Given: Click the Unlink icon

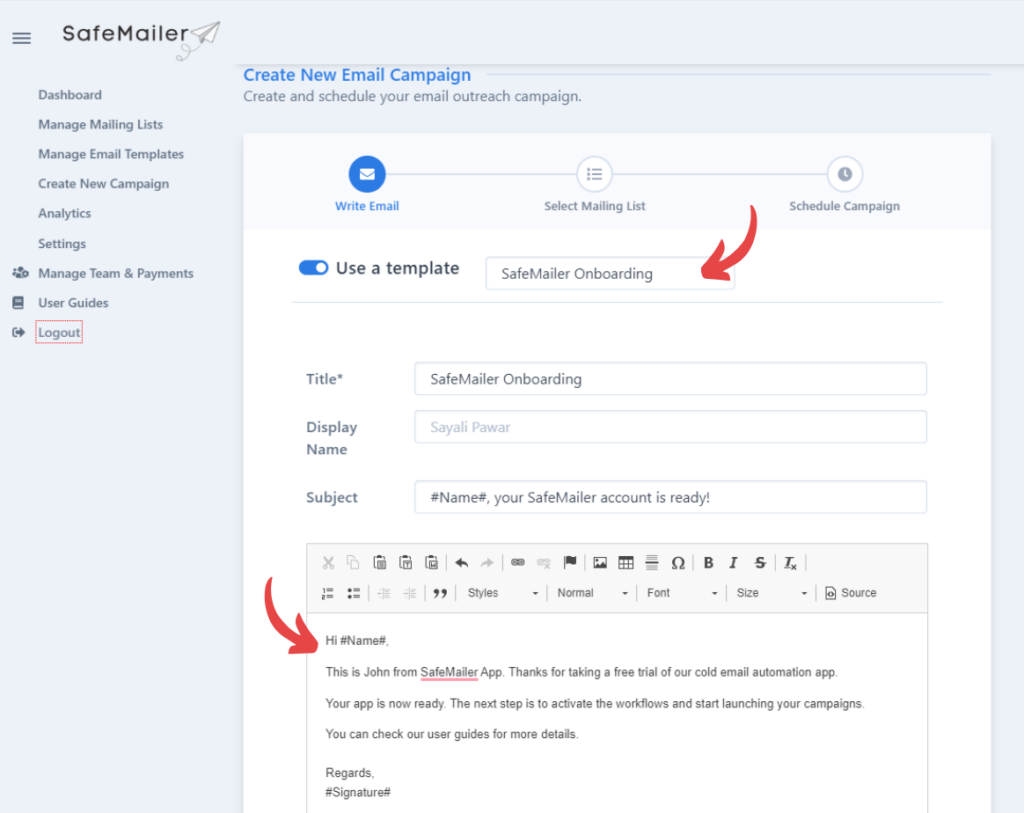Looking at the screenshot, I should pyautogui.click(x=543, y=562).
